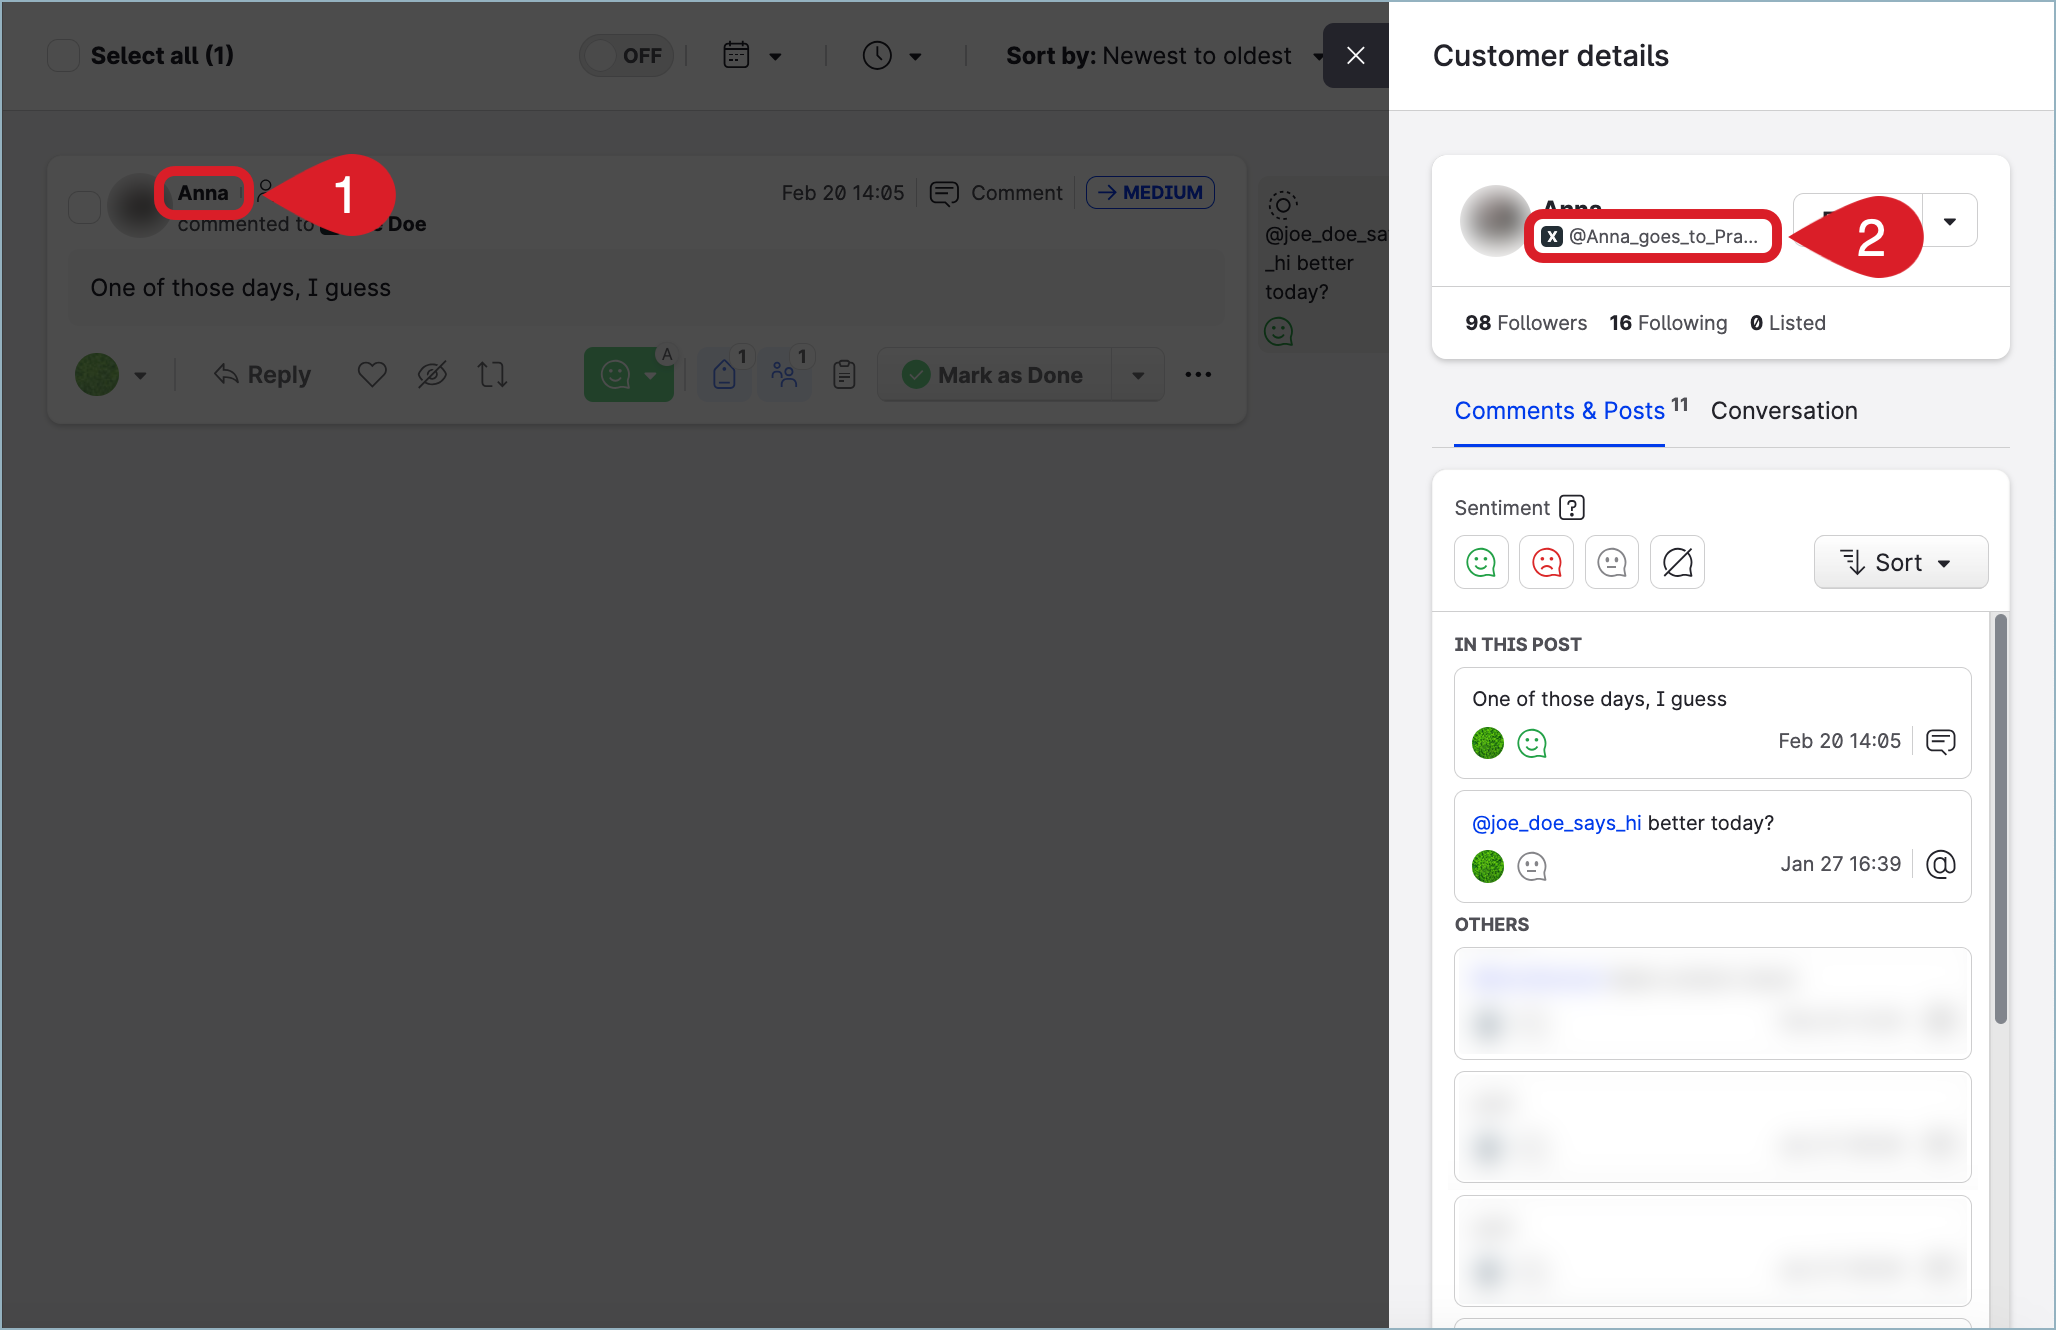Expand the Mark as Done dropdown arrow
This screenshot has width=2056, height=1330.
[x=1137, y=374]
